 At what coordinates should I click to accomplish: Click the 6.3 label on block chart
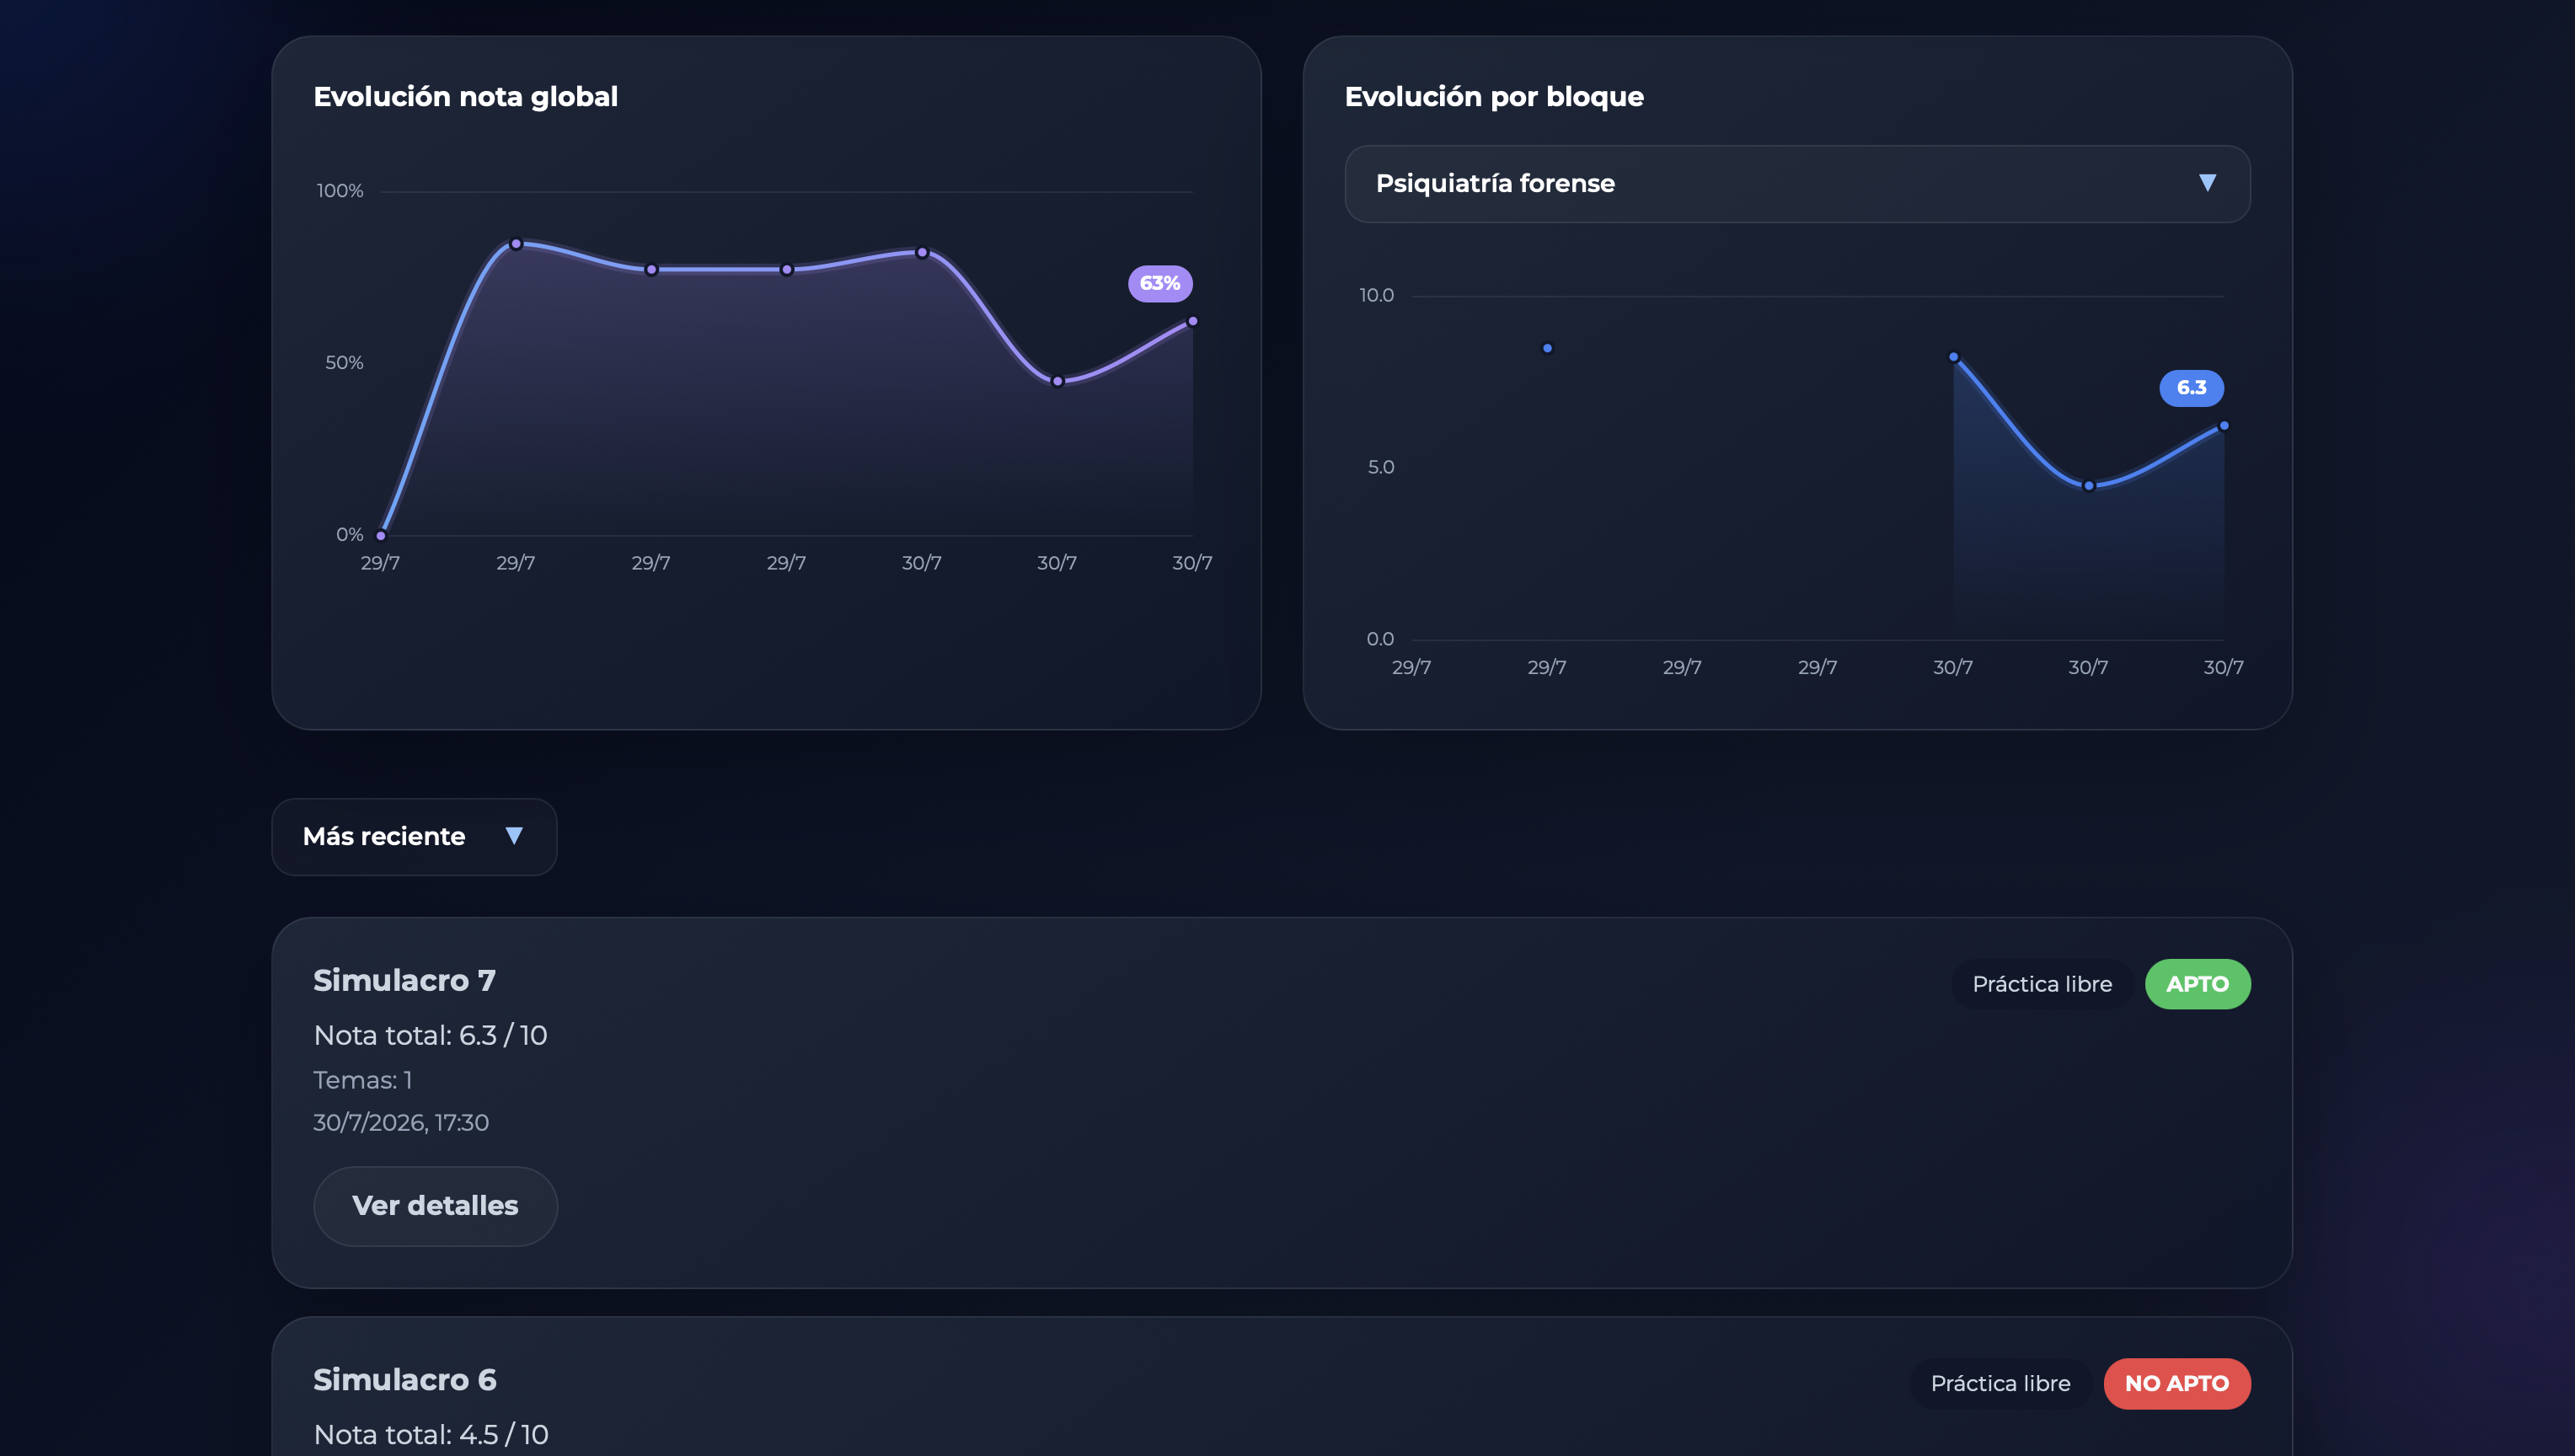(x=2191, y=388)
